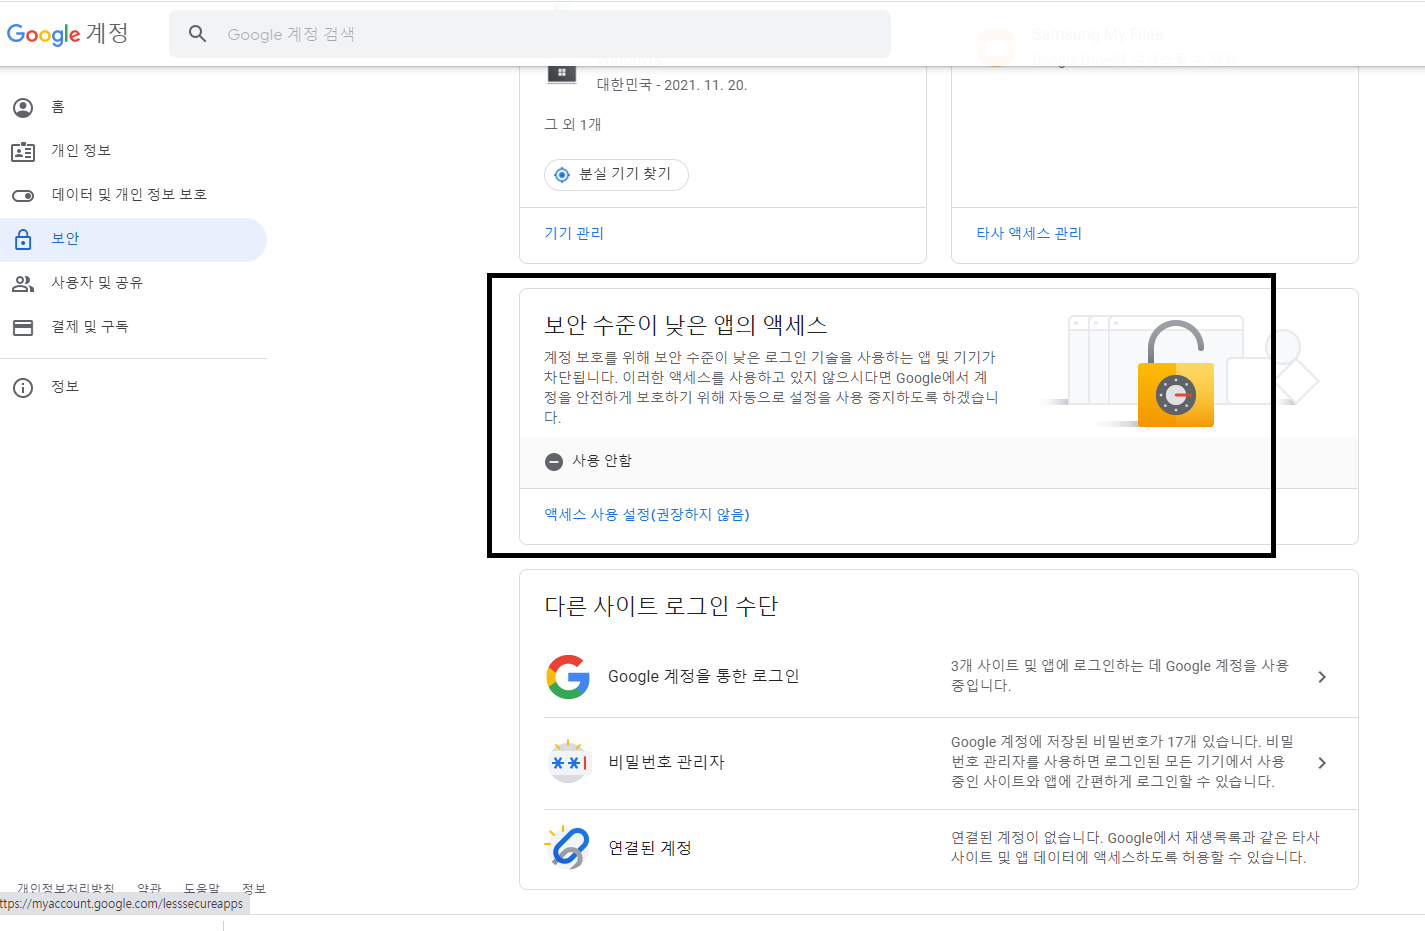Image resolution: width=1425 pixels, height=931 pixels.
Task: Click 도움말 footer link
Action: click(x=202, y=888)
